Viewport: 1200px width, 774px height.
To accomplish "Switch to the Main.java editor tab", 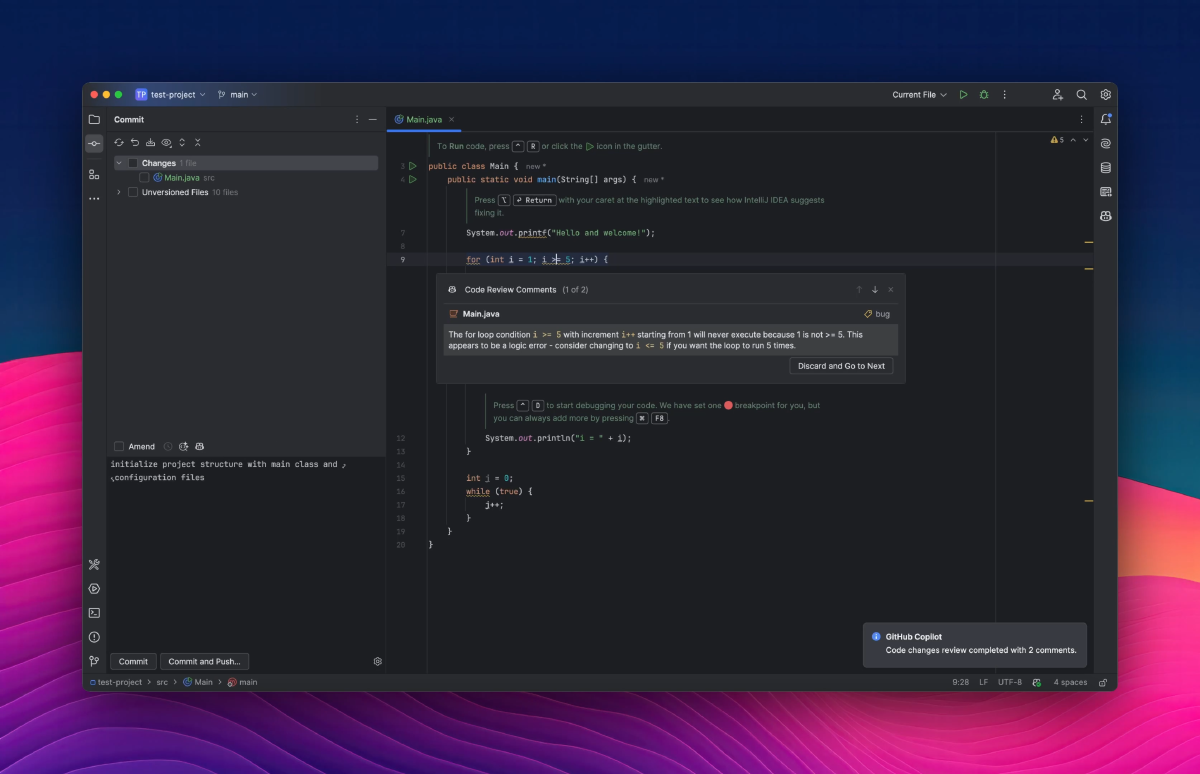I will click(x=423, y=120).
